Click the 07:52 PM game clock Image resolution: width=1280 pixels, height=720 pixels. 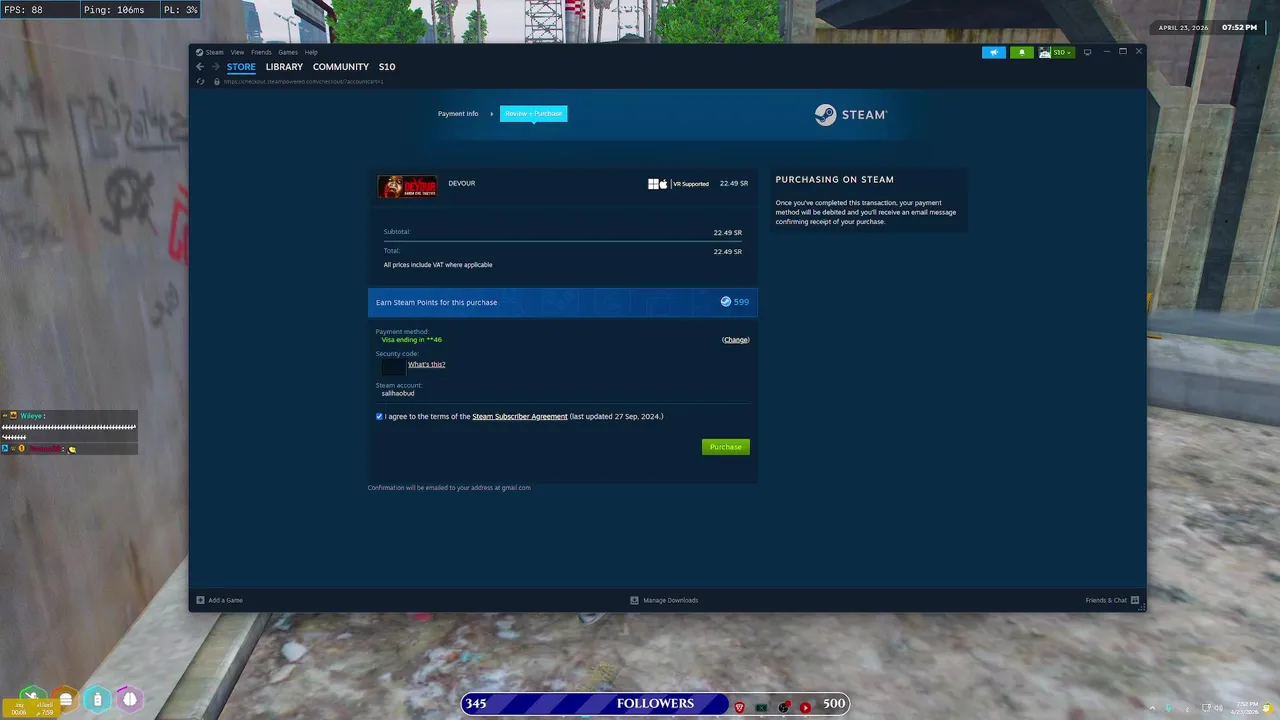coord(1239,28)
